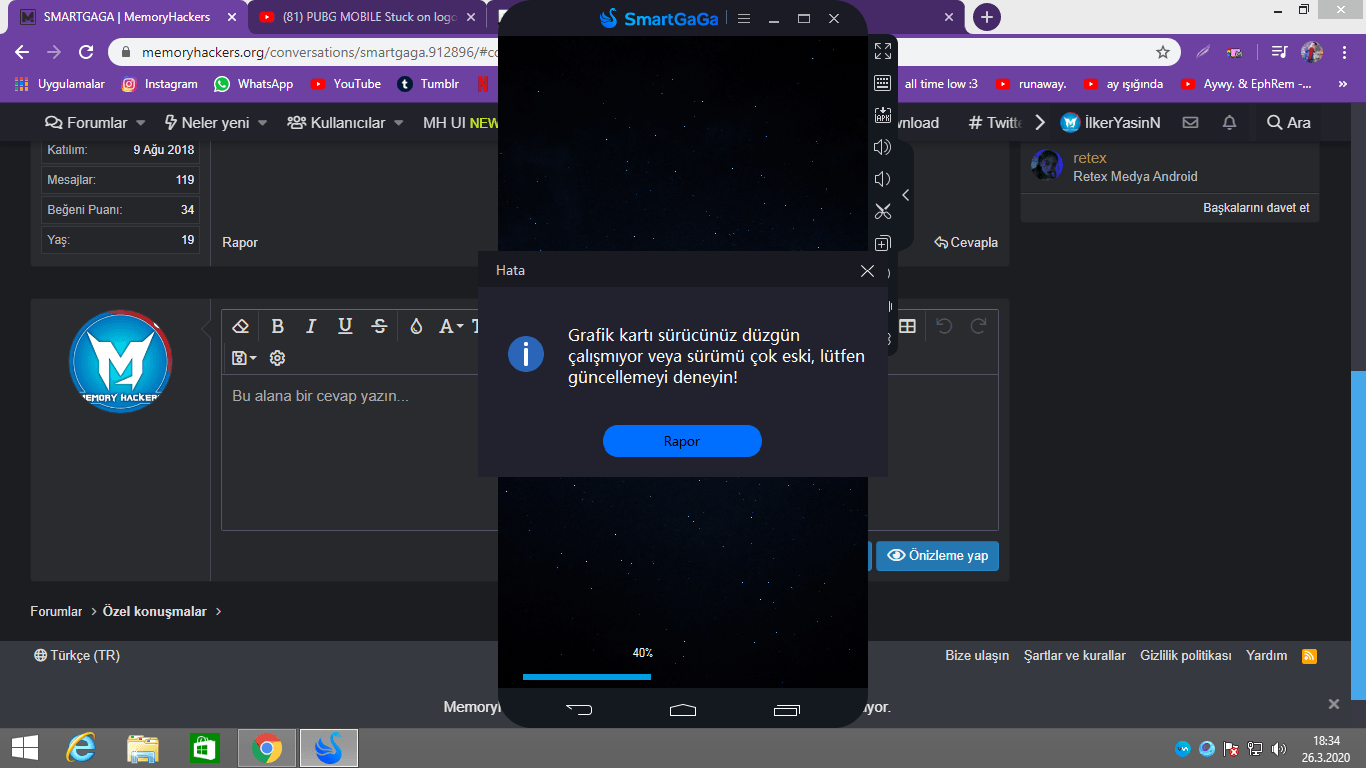Open font family A dropdown
Image resolution: width=1366 pixels, height=768 pixels.
coord(451,326)
